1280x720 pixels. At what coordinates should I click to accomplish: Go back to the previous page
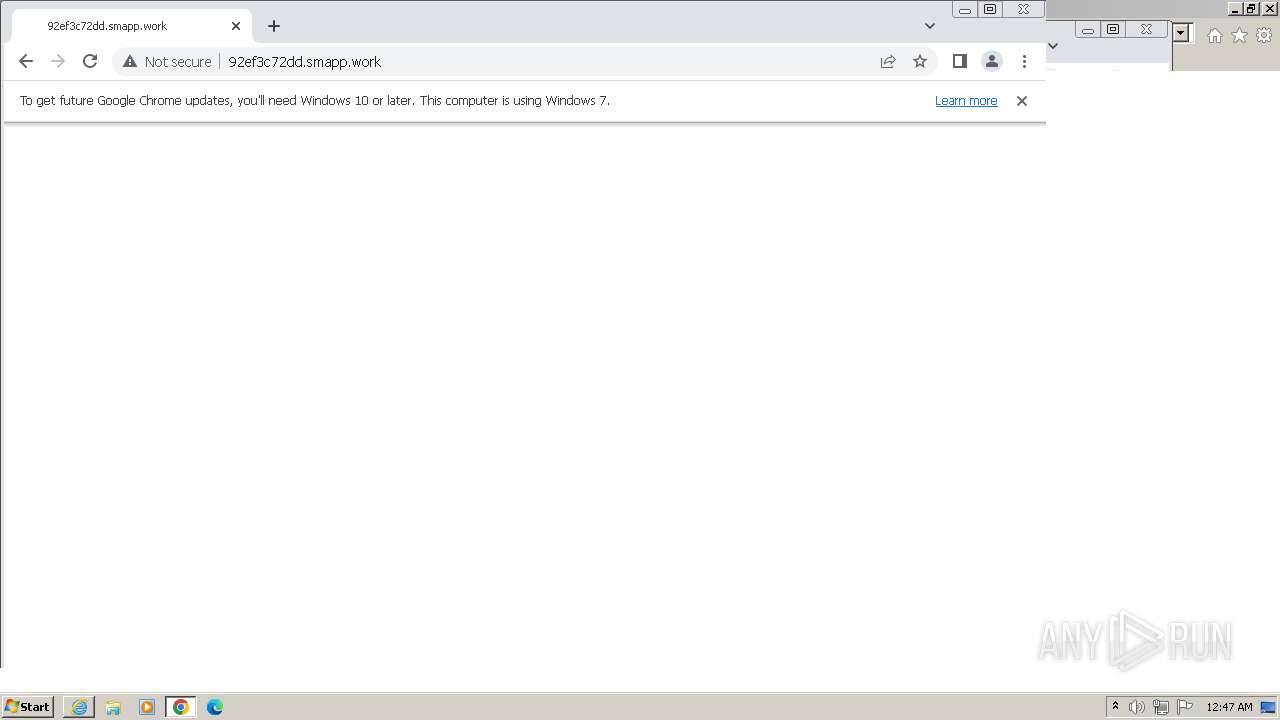(26, 61)
